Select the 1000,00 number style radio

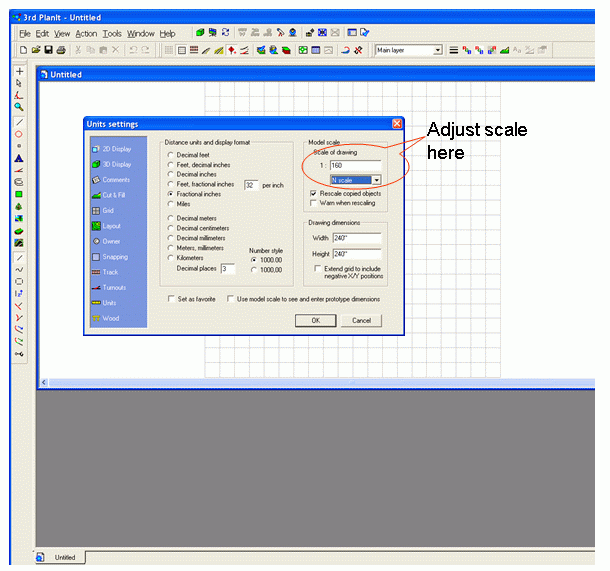(254, 270)
